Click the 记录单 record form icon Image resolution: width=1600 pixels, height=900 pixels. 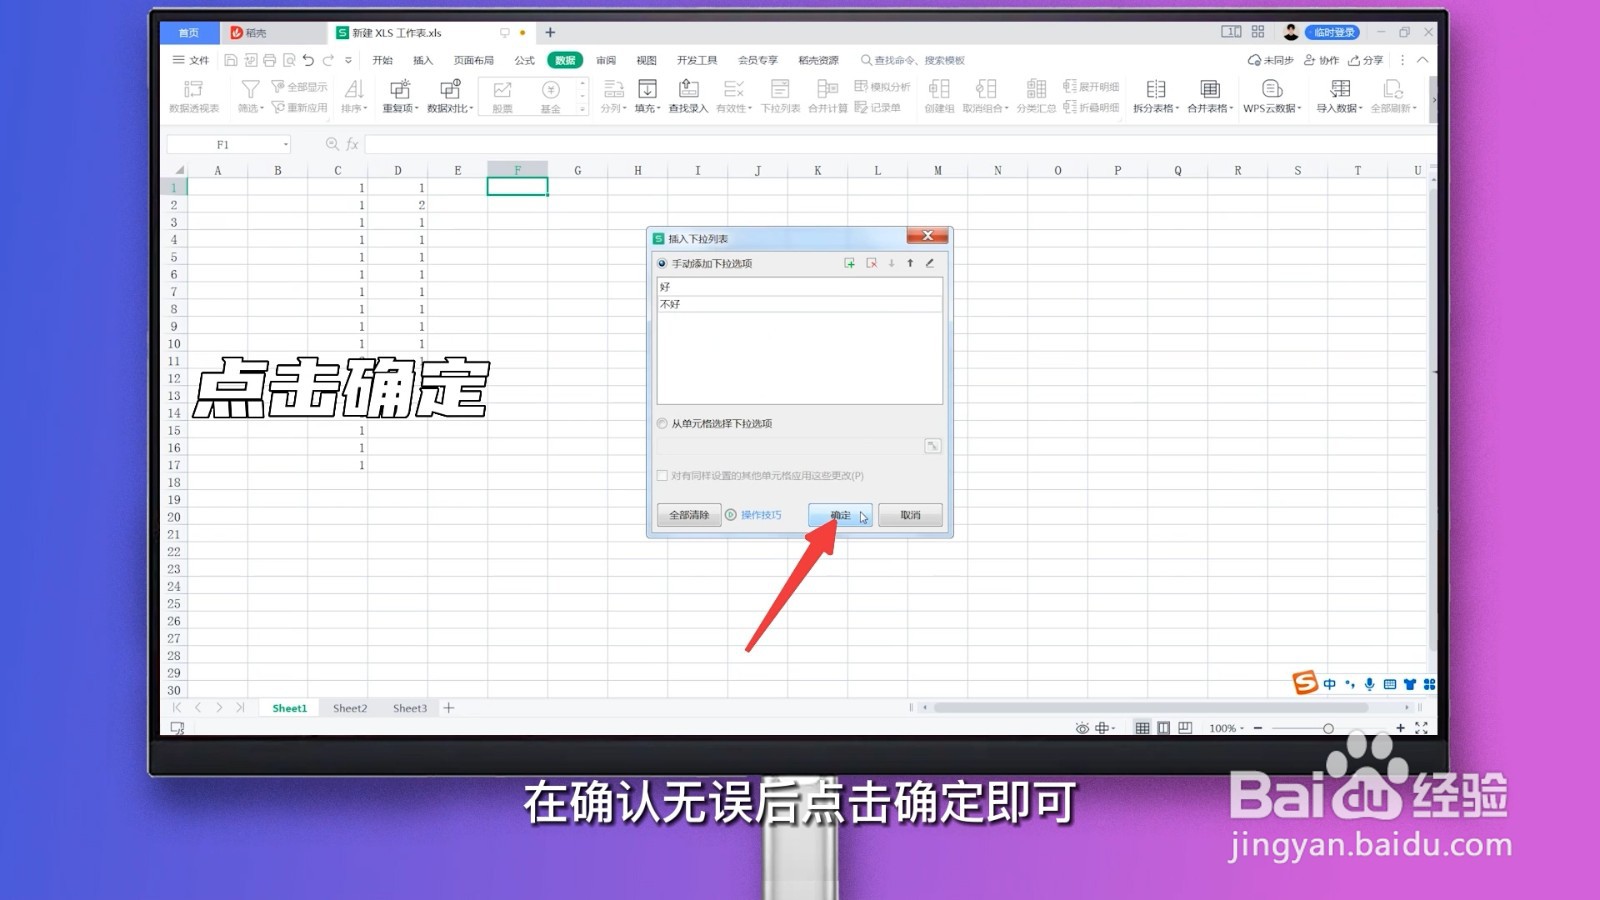(x=877, y=107)
